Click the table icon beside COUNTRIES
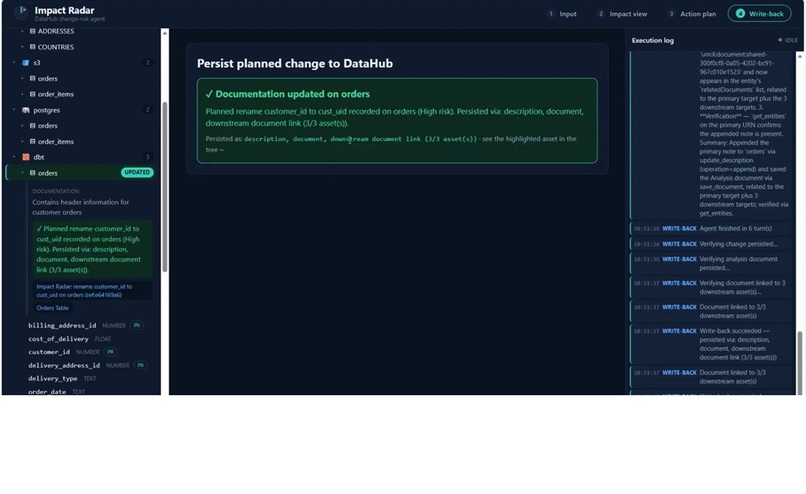The height and width of the screenshot is (494, 806). 32,47
